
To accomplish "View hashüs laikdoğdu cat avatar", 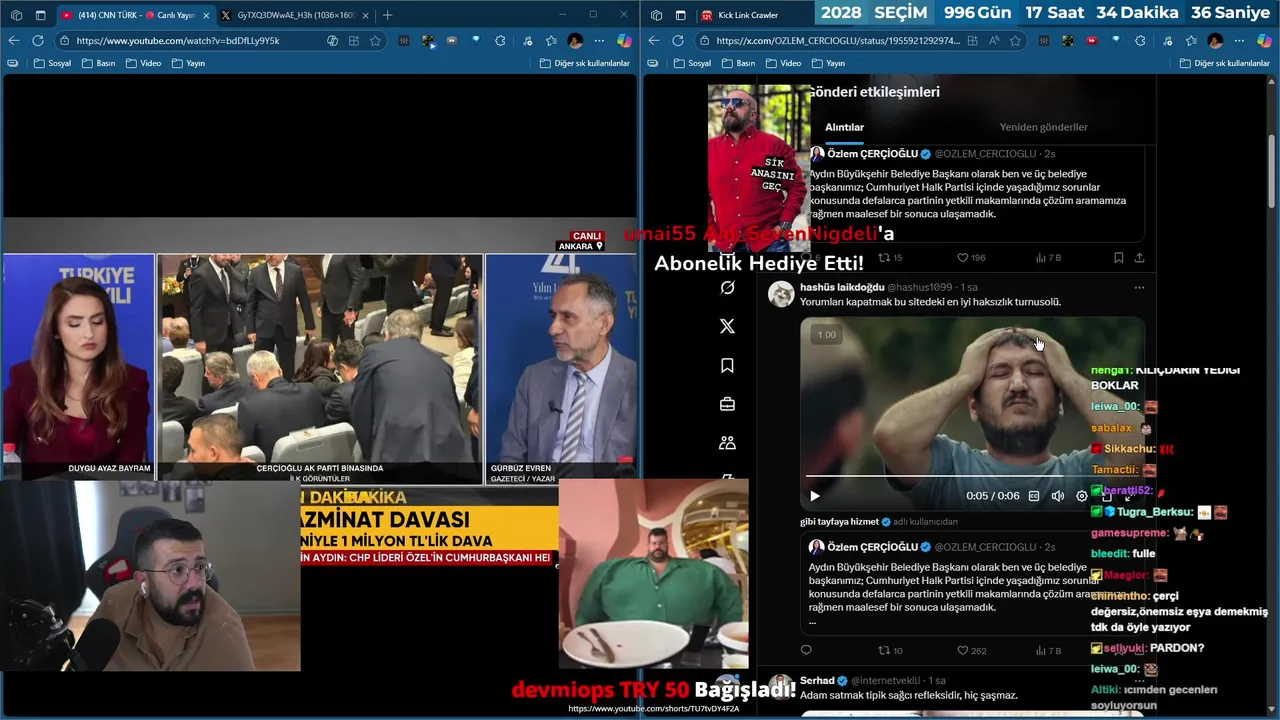I will point(781,293).
